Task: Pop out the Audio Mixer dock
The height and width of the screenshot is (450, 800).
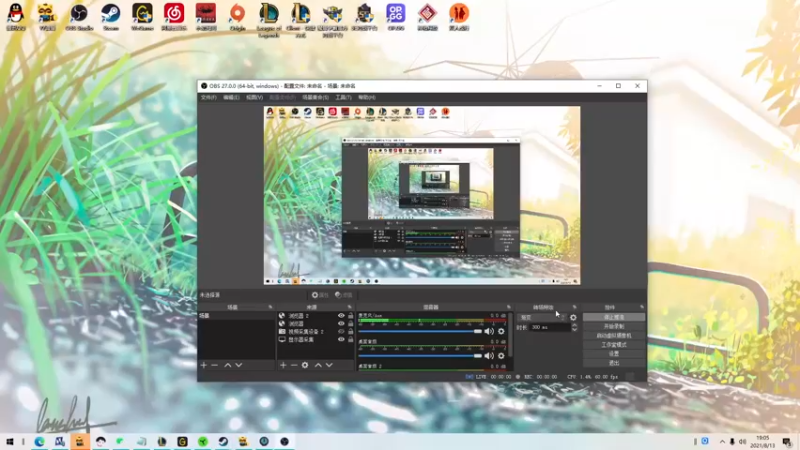Action: pyautogui.click(x=509, y=307)
